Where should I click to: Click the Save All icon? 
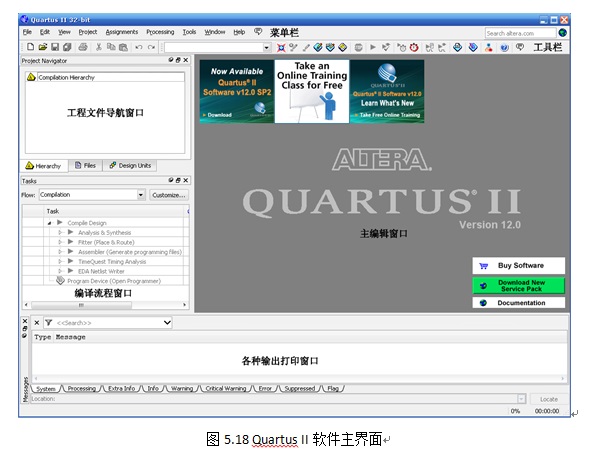[x=67, y=47]
